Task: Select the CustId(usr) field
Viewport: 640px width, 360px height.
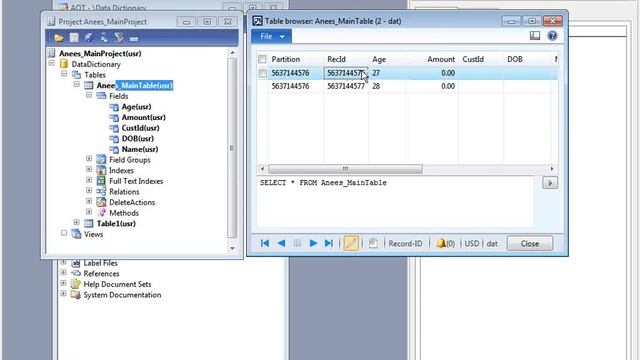Action: [x=140, y=128]
